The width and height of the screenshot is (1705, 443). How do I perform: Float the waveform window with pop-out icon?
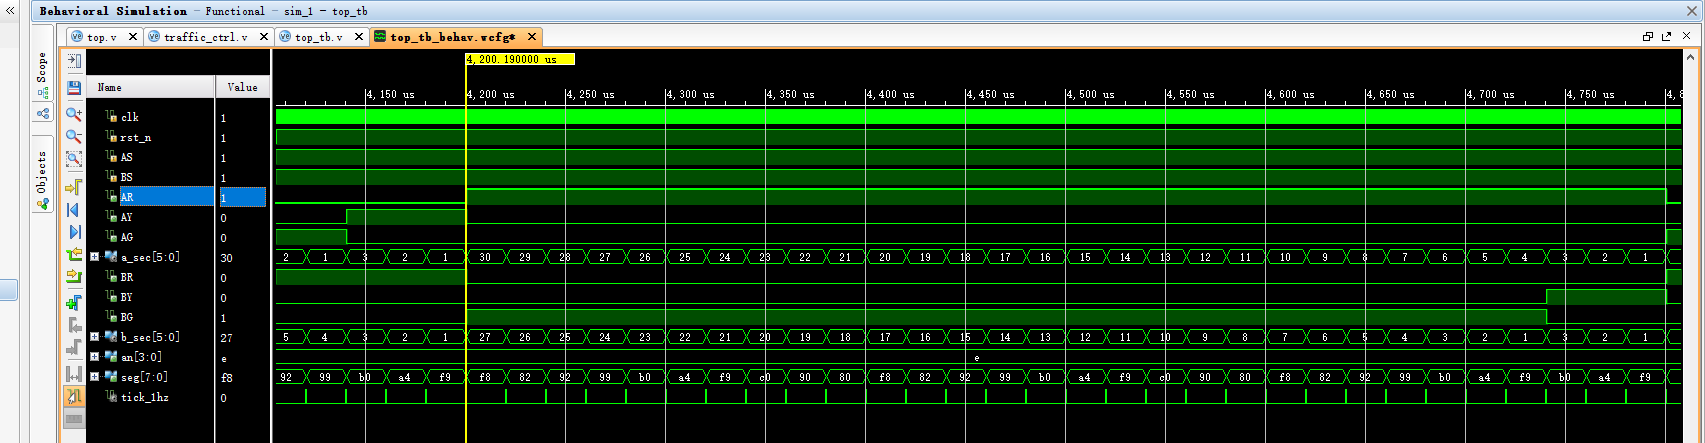coord(1667,36)
